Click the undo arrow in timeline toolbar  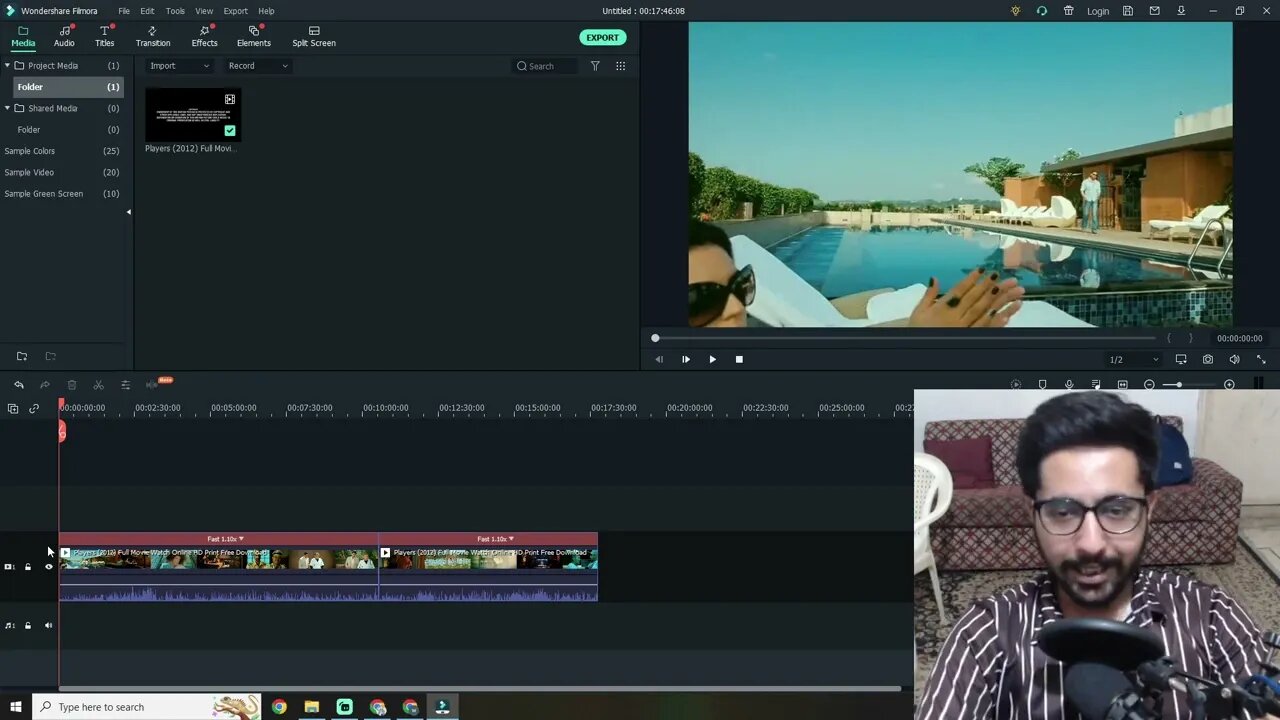pos(19,385)
